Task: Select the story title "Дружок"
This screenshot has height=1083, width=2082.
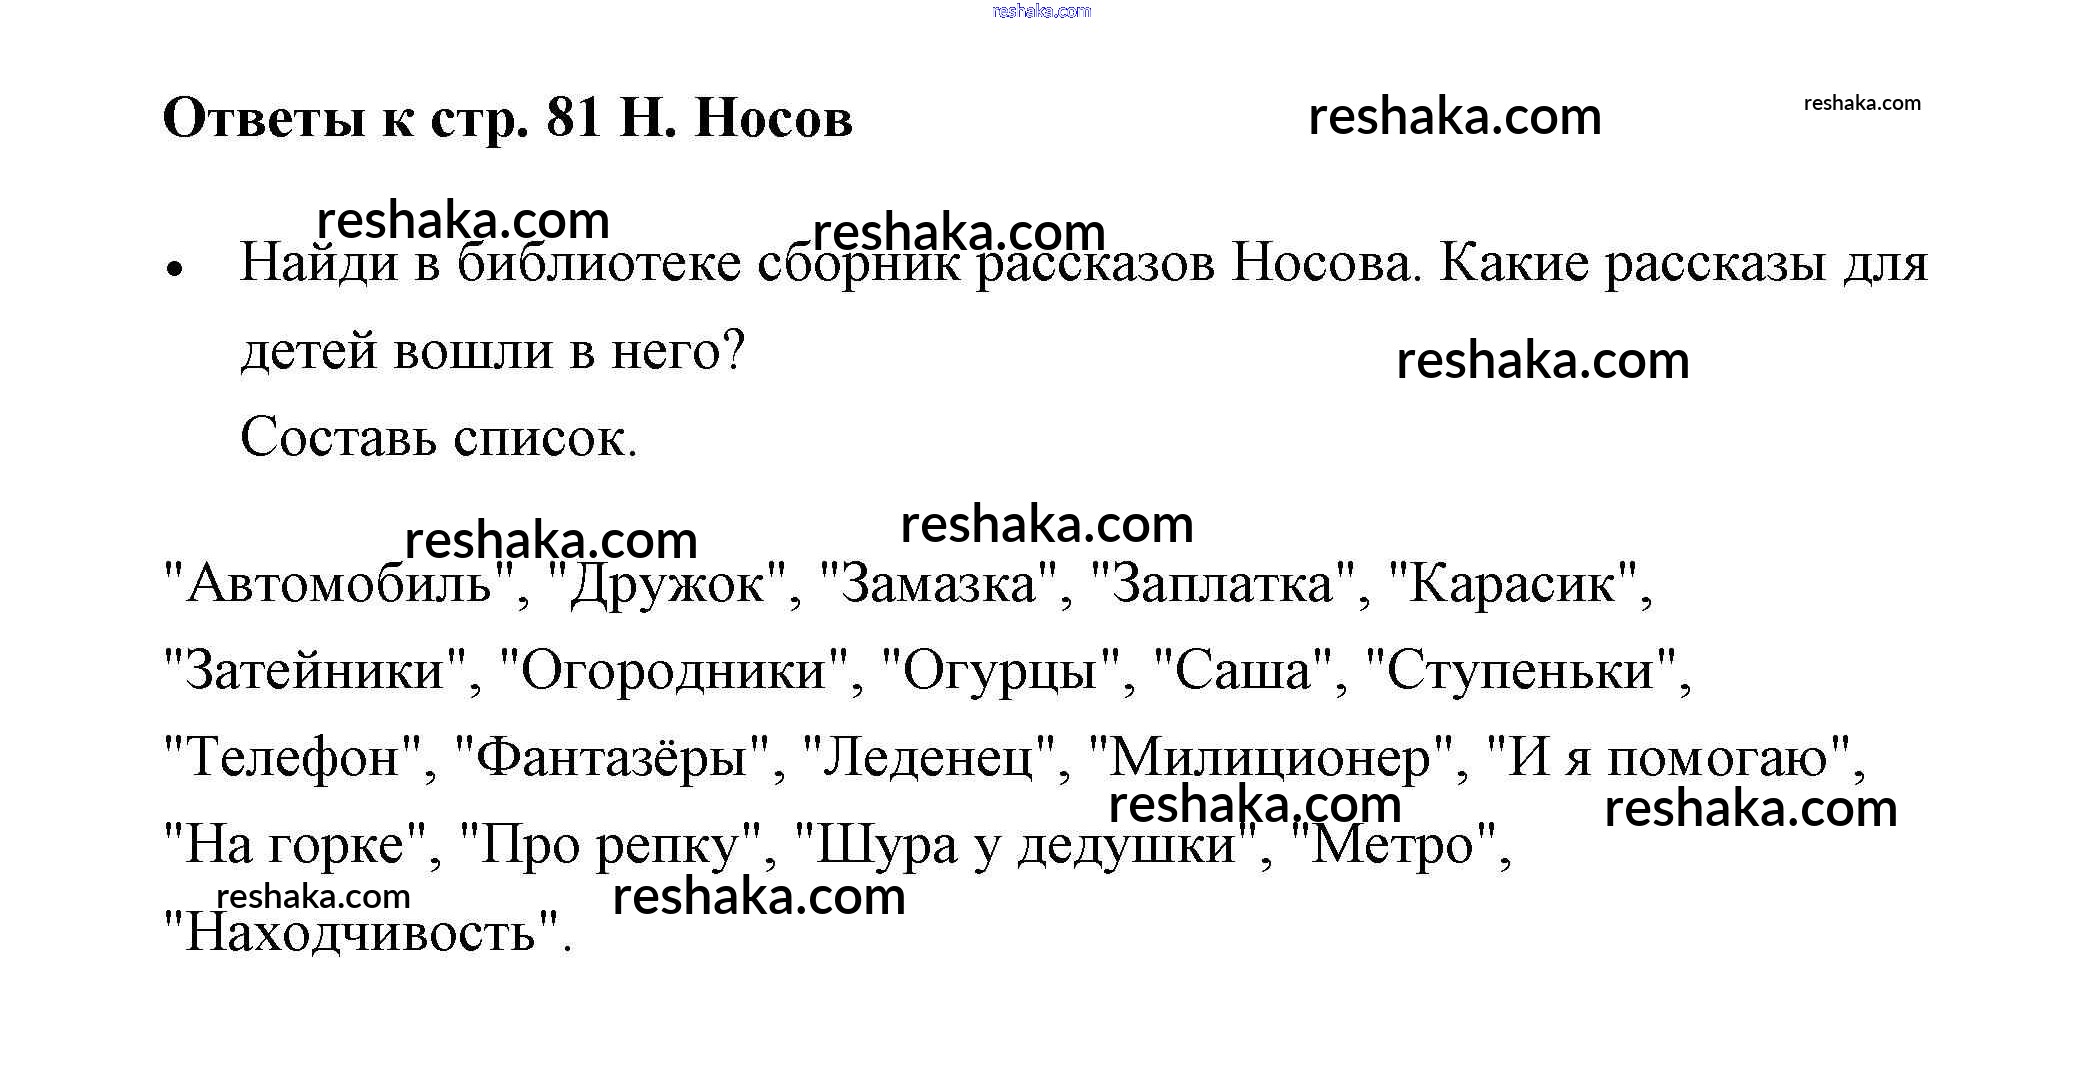Action: tap(666, 583)
